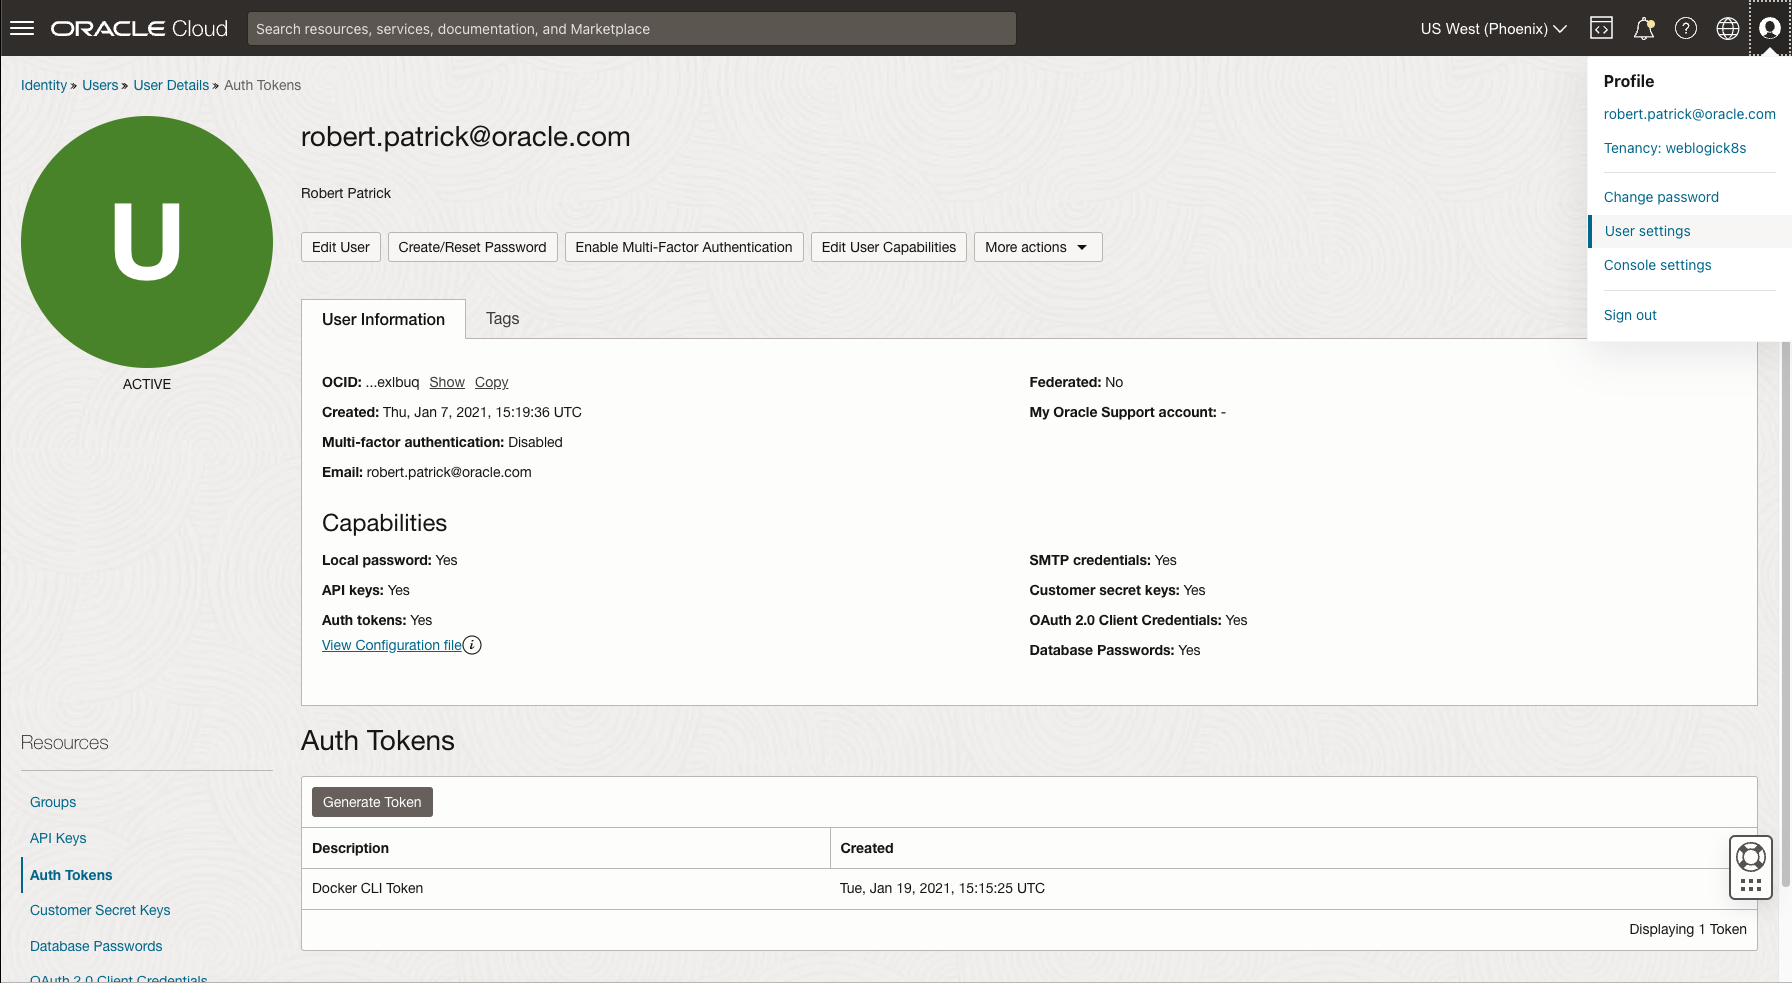1792x983 pixels.
Task: Select the User Information tab
Action: click(x=383, y=319)
